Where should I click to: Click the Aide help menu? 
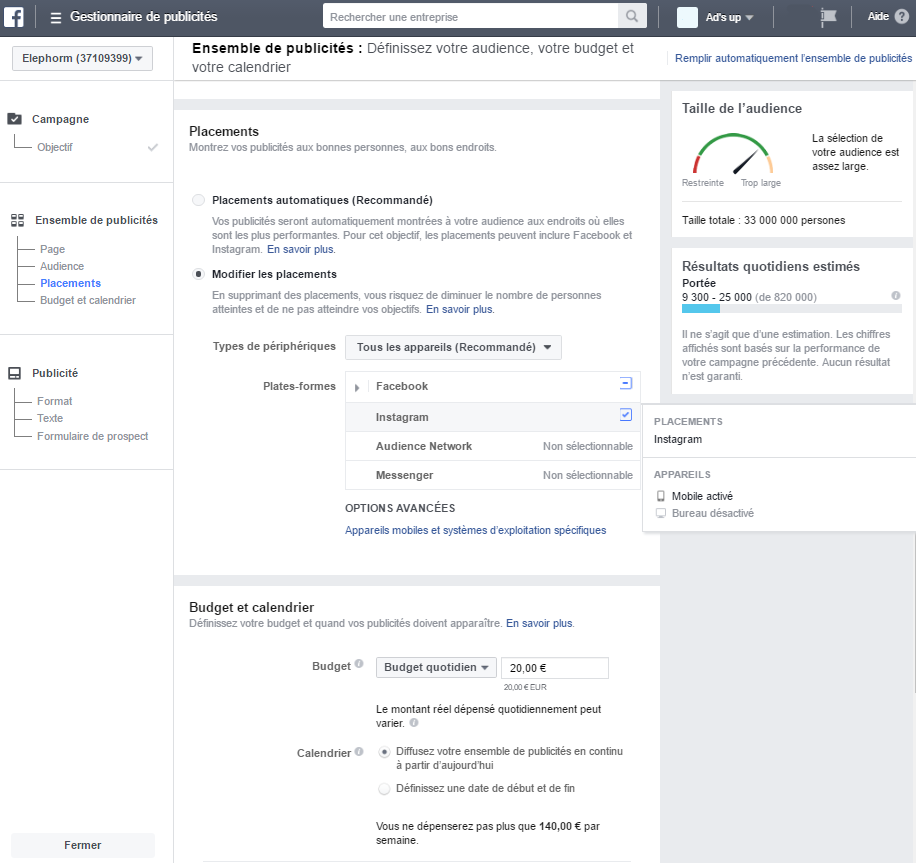tap(878, 16)
